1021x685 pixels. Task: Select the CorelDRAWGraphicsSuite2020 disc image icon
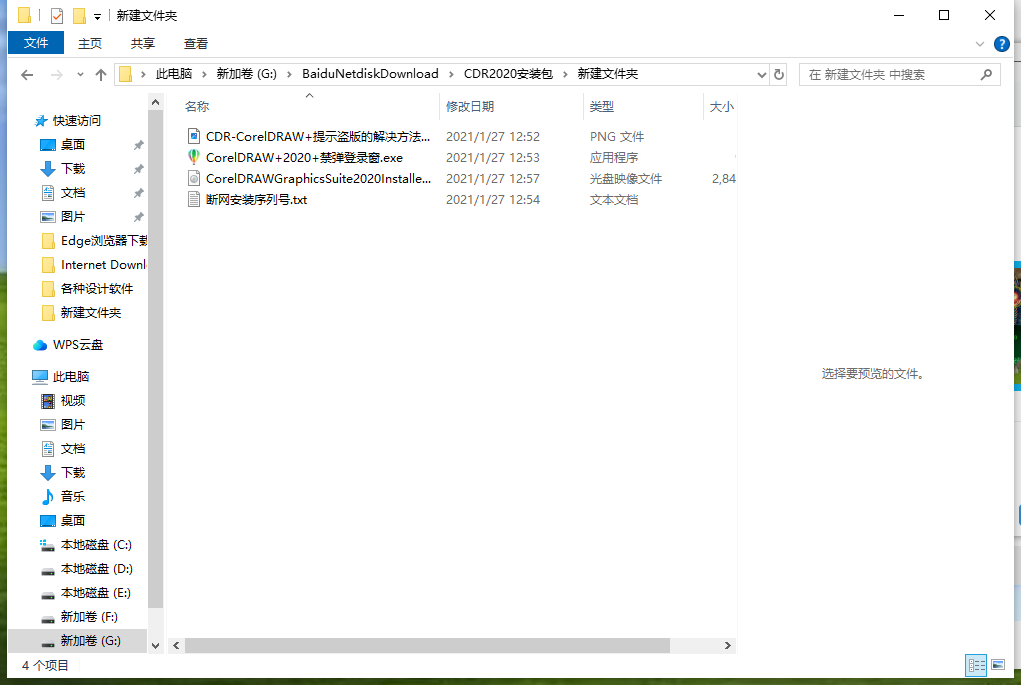193,178
